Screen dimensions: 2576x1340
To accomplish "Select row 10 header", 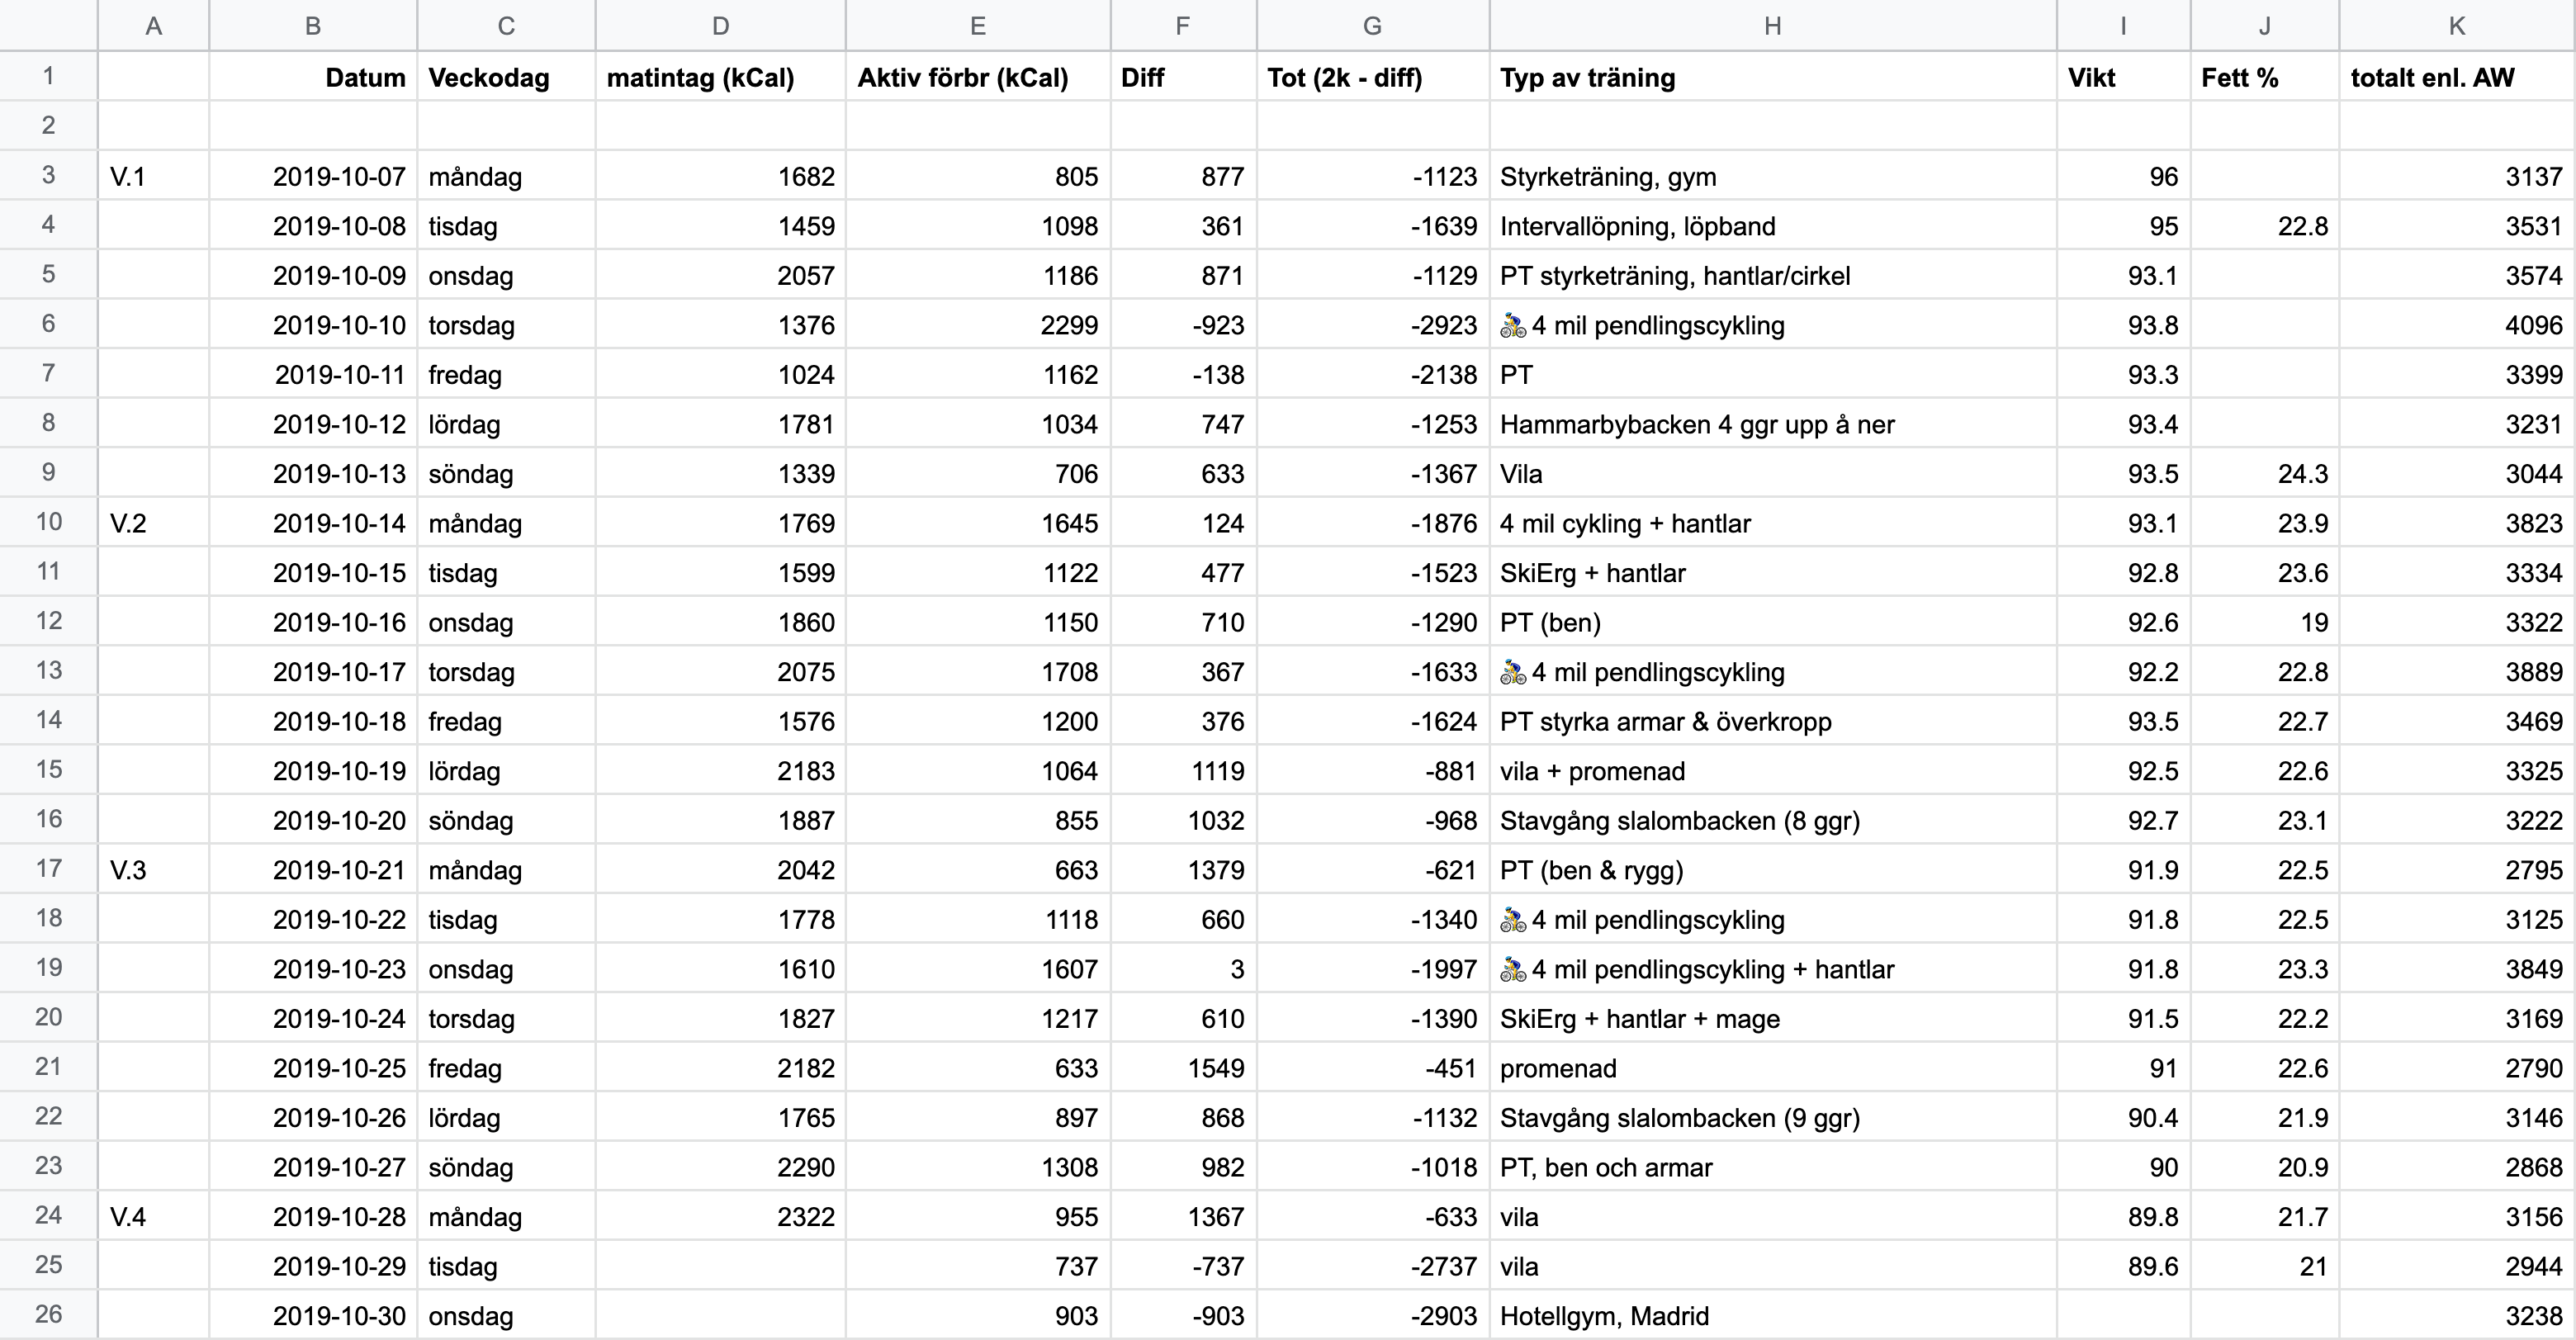I will (48, 522).
